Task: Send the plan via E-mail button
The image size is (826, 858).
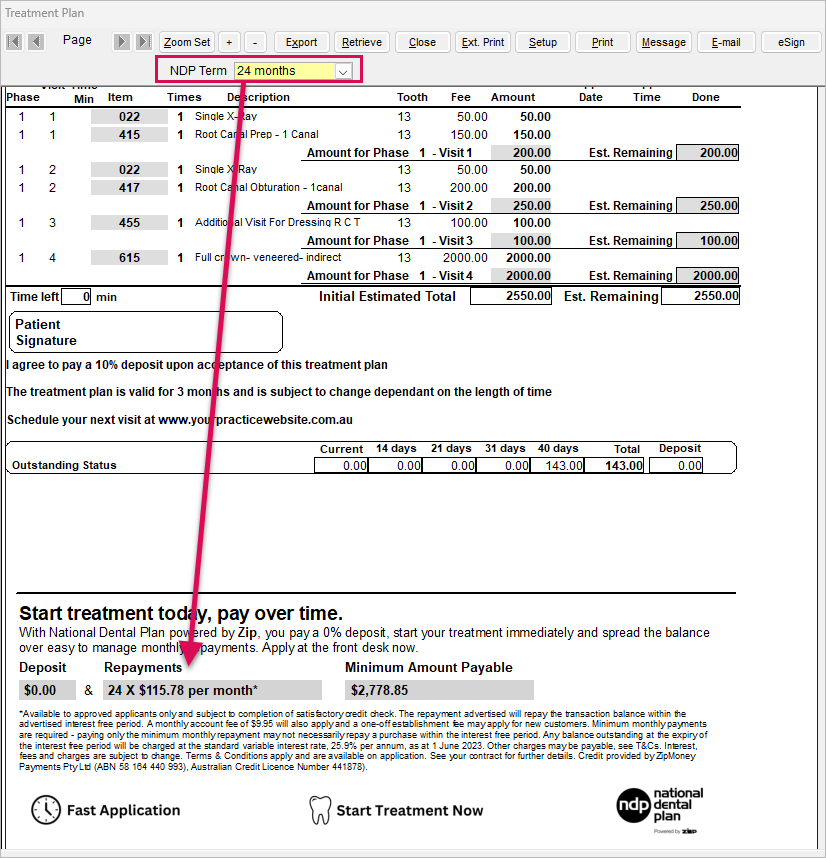Action: 726,42
